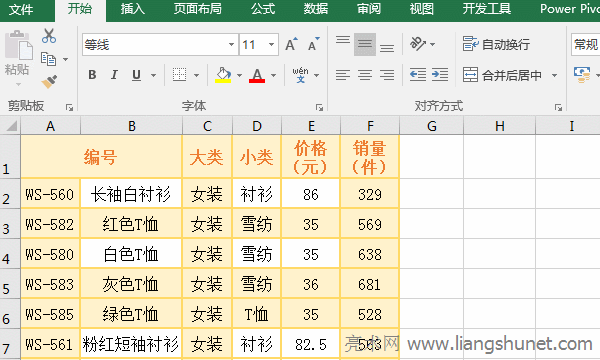
Task: Open the clipboard group dialog launcher
Action: click(x=69, y=108)
